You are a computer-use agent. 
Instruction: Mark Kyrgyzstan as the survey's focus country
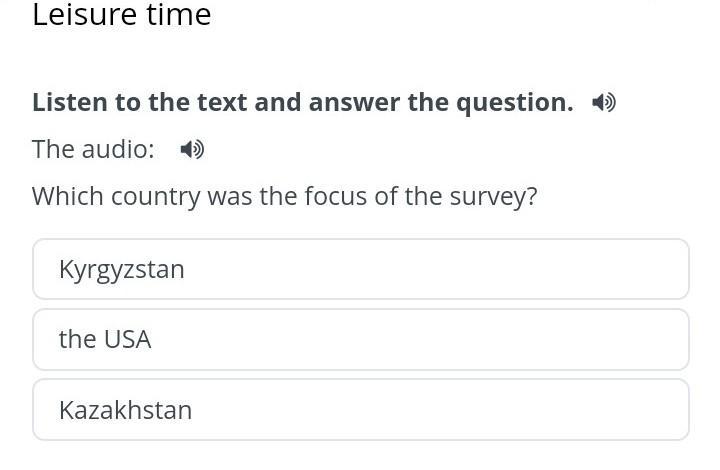click(360, 269)
